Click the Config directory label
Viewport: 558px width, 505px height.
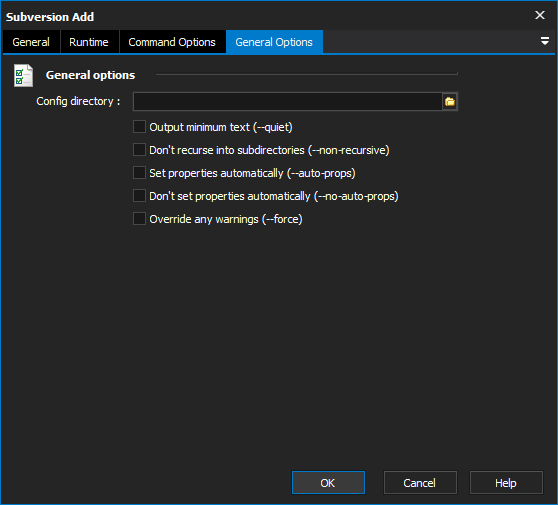point(78,101)
